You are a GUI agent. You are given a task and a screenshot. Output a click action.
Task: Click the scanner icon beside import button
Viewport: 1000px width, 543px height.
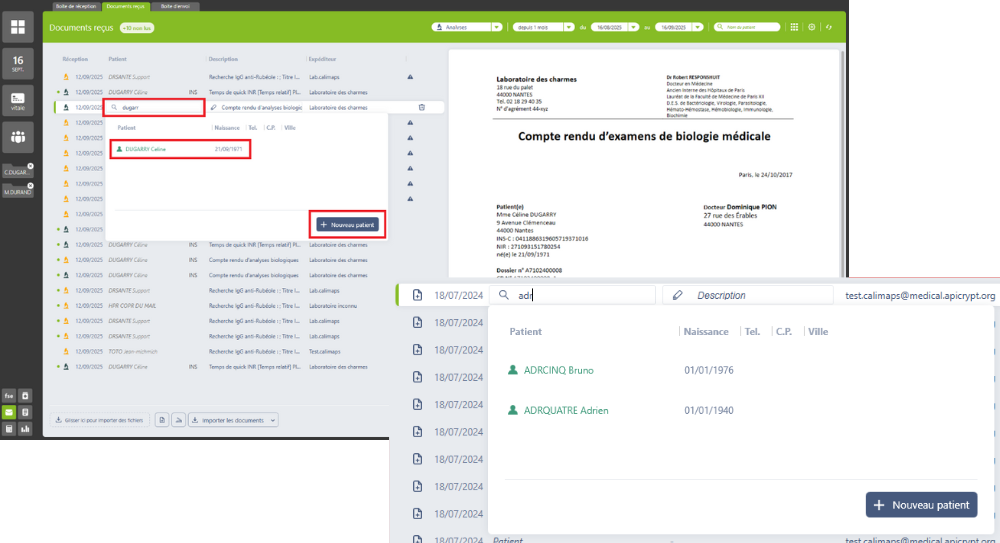[179, 420]
